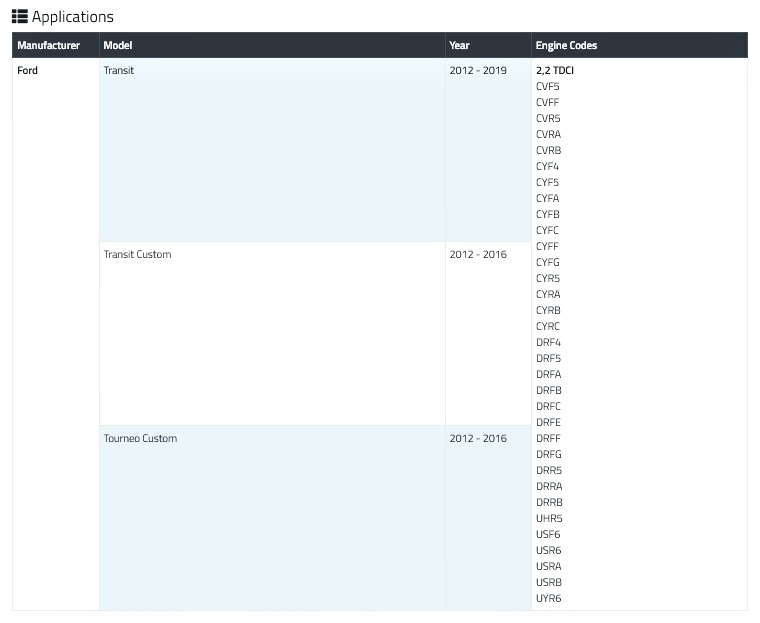760x623 pixels.
Task: Click engine code CYF4
Action: (x=547, y=166)
